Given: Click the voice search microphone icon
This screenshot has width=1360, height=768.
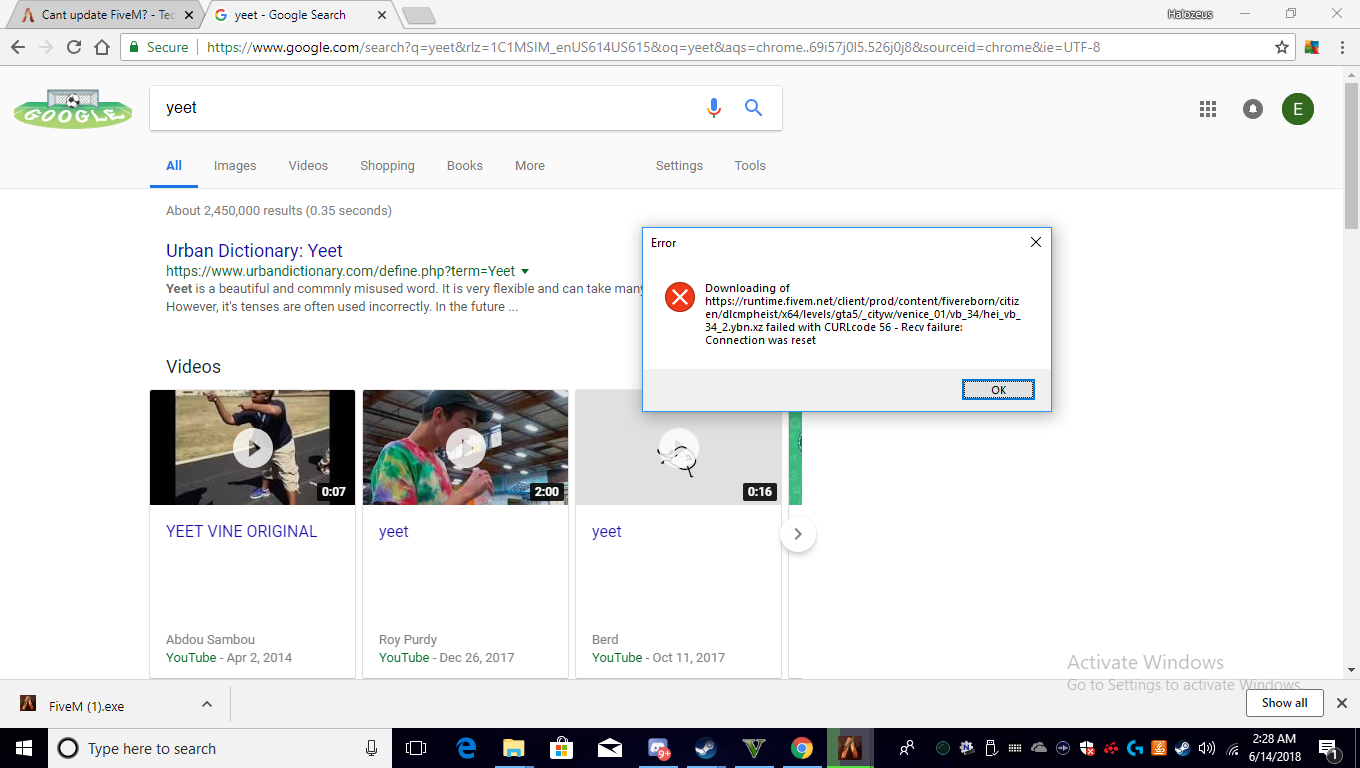Looking at the screenshot, I should tap(713, 108).
